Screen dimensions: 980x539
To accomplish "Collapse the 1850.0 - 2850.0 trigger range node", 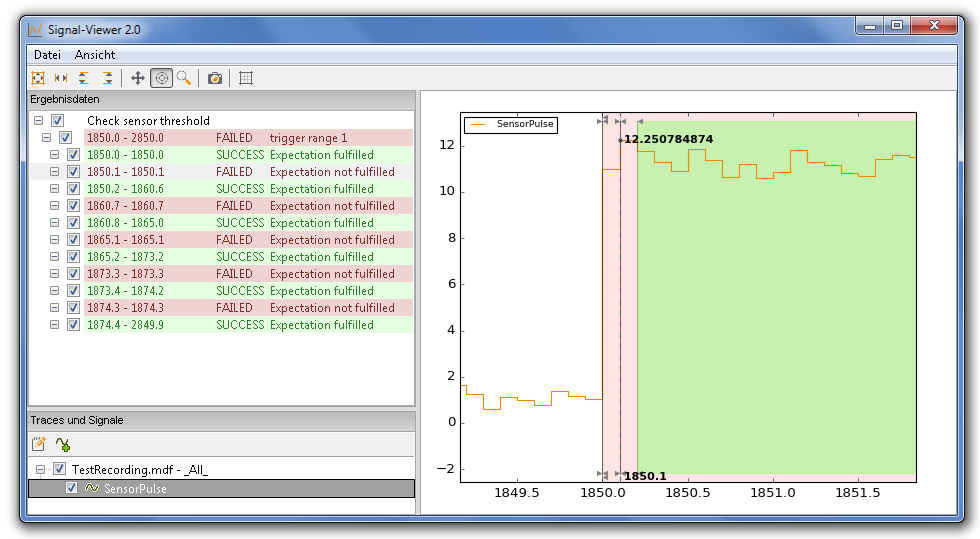I will (x=47, y=138).
